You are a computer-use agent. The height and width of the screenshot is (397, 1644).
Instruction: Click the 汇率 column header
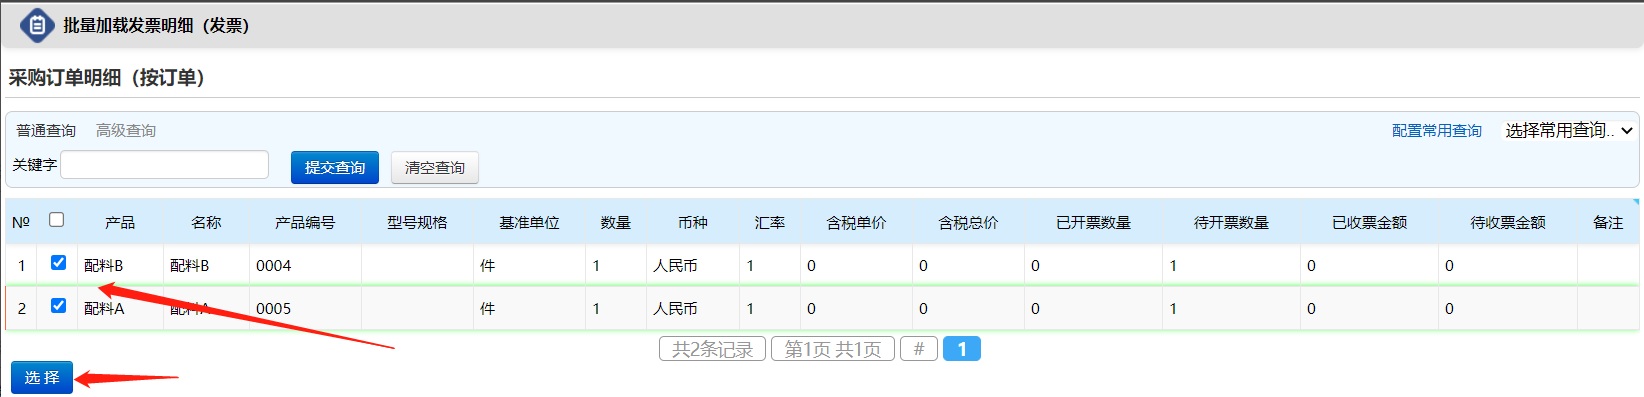770,223
